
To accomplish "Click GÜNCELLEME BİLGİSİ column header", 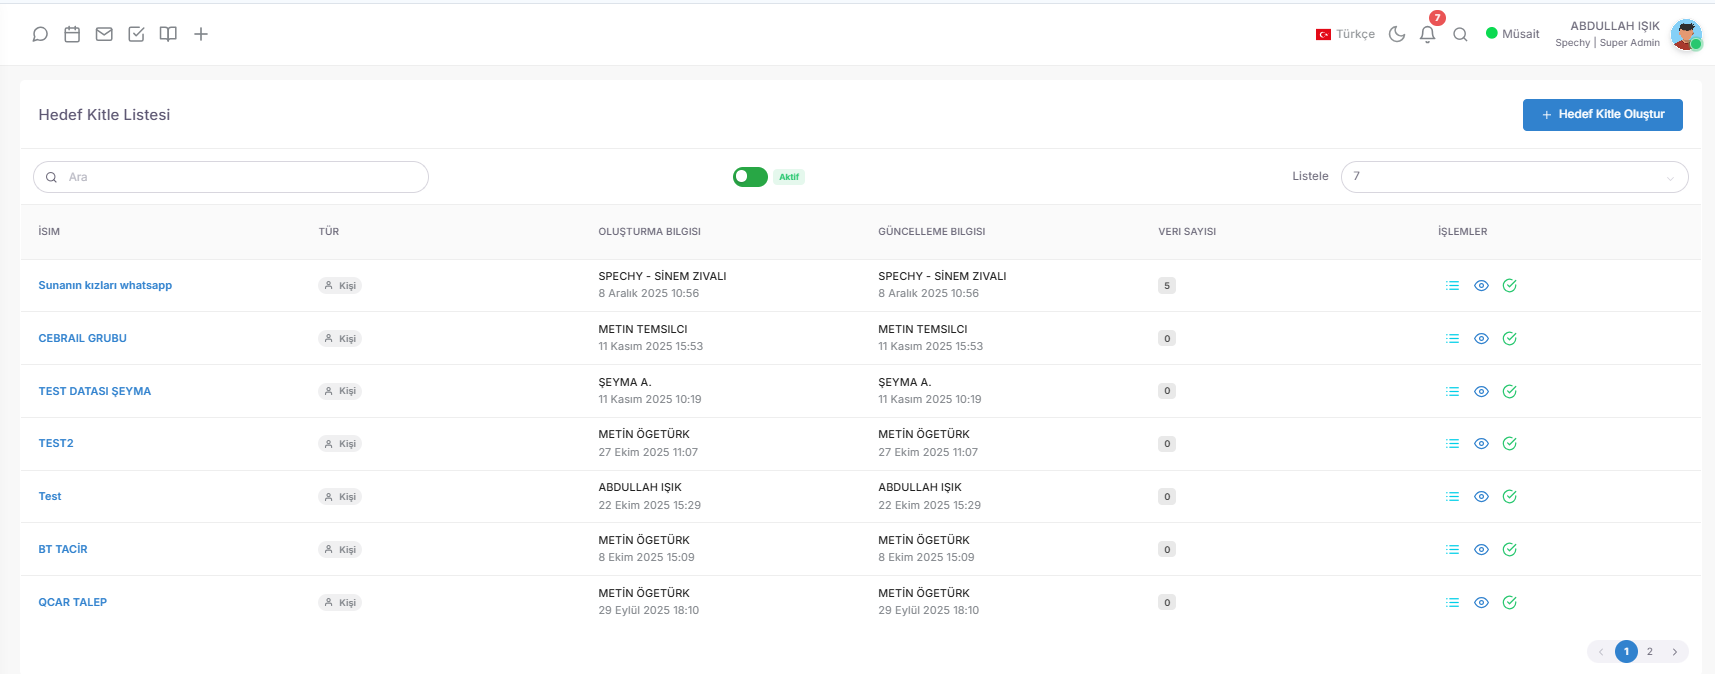I will click(932, 232).
